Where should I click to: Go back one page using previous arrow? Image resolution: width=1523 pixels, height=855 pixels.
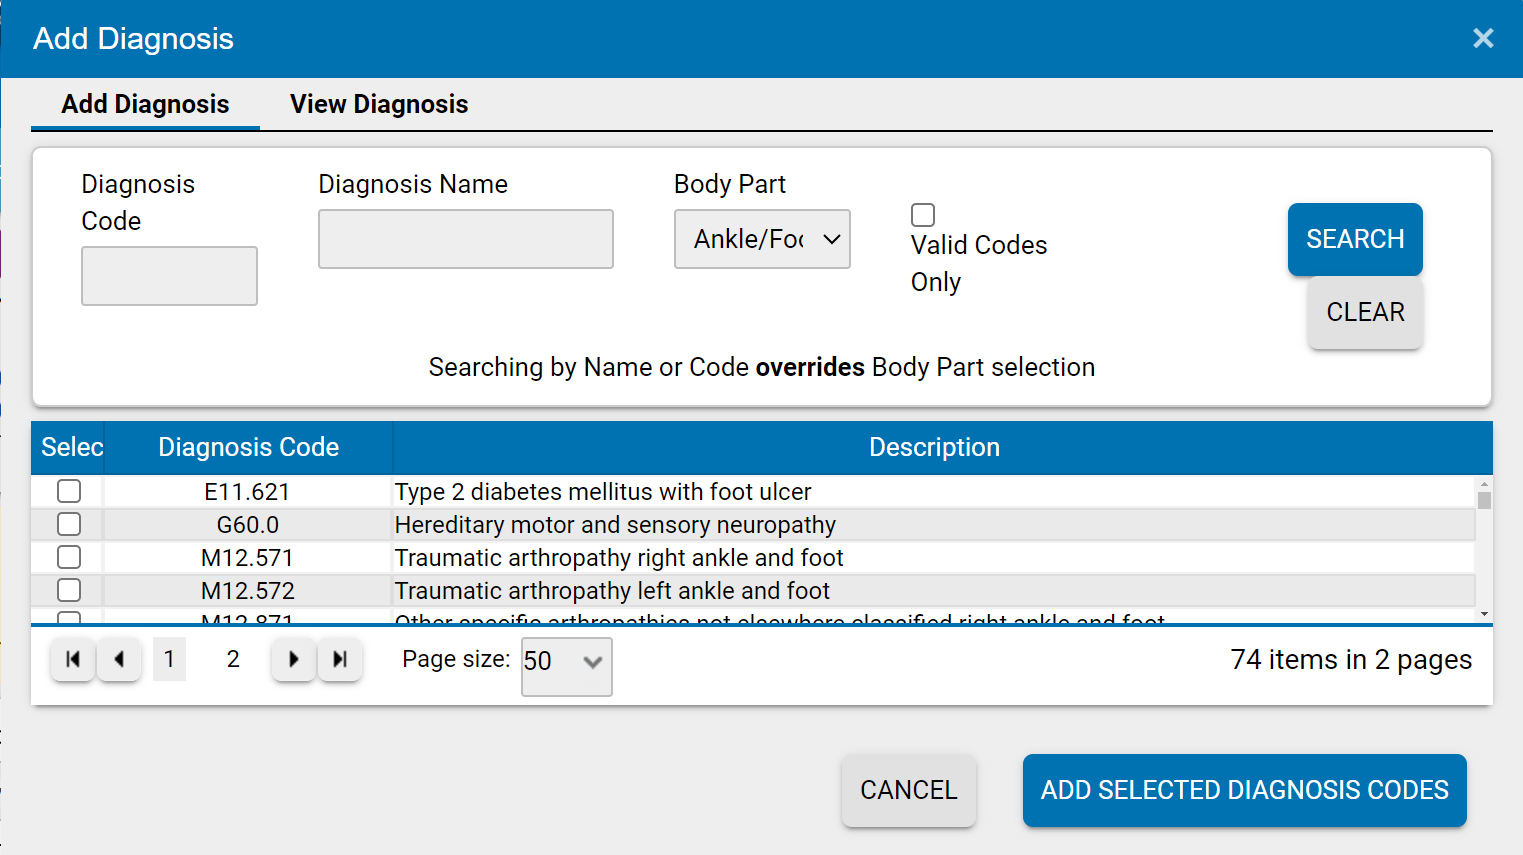(119, 659)
